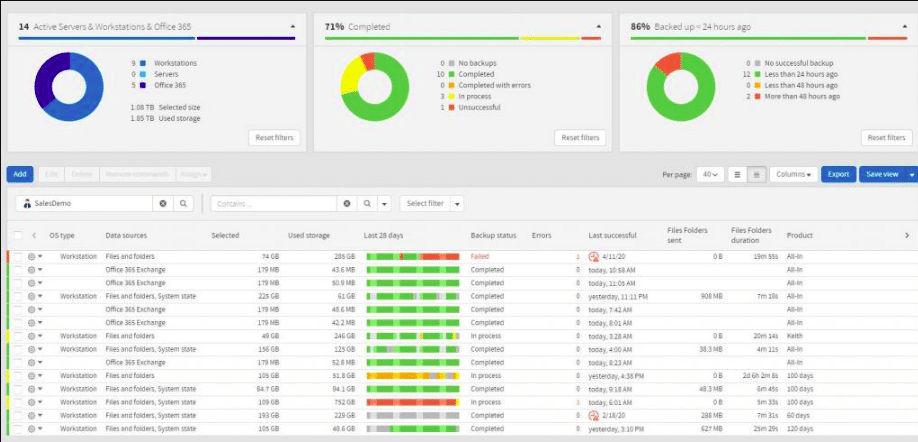Screen dimensions: 918x442
Task: Open gear menu for row using 125 GB
Action: [x=35, y=350]
